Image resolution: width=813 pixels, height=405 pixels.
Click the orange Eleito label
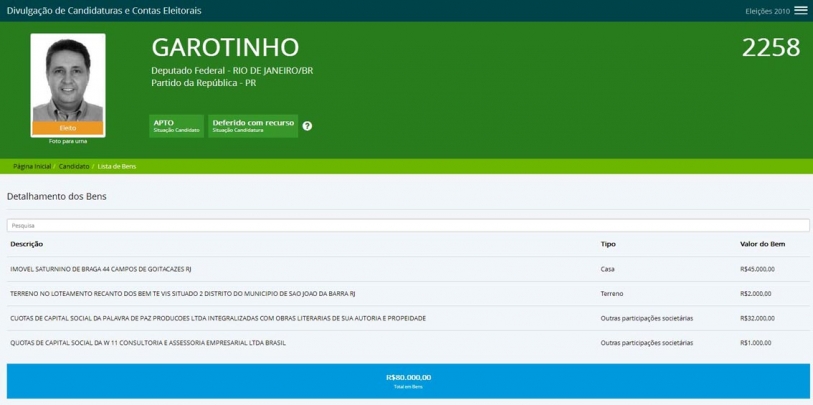click(67, 128)
